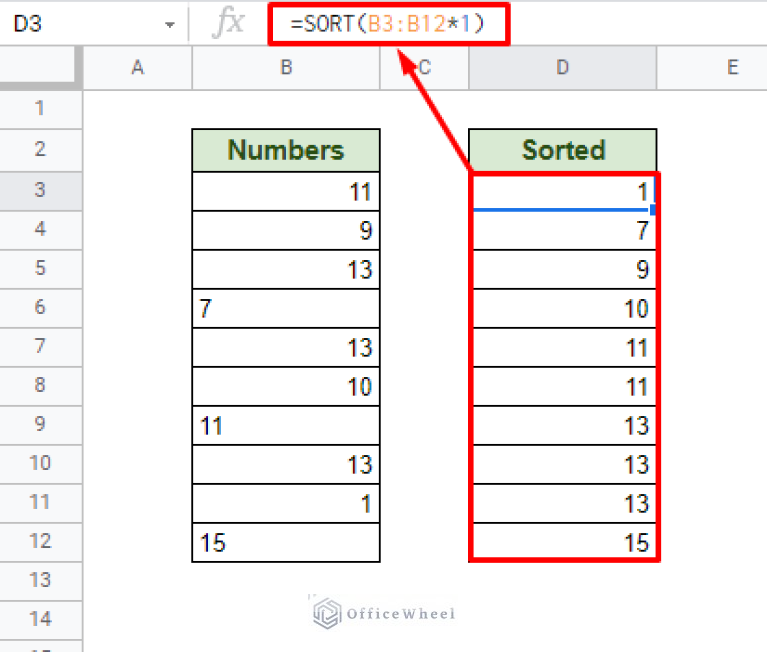Select column E header
Image resolution: width=767 pixels, height=652 pixels.
[732, 68]
